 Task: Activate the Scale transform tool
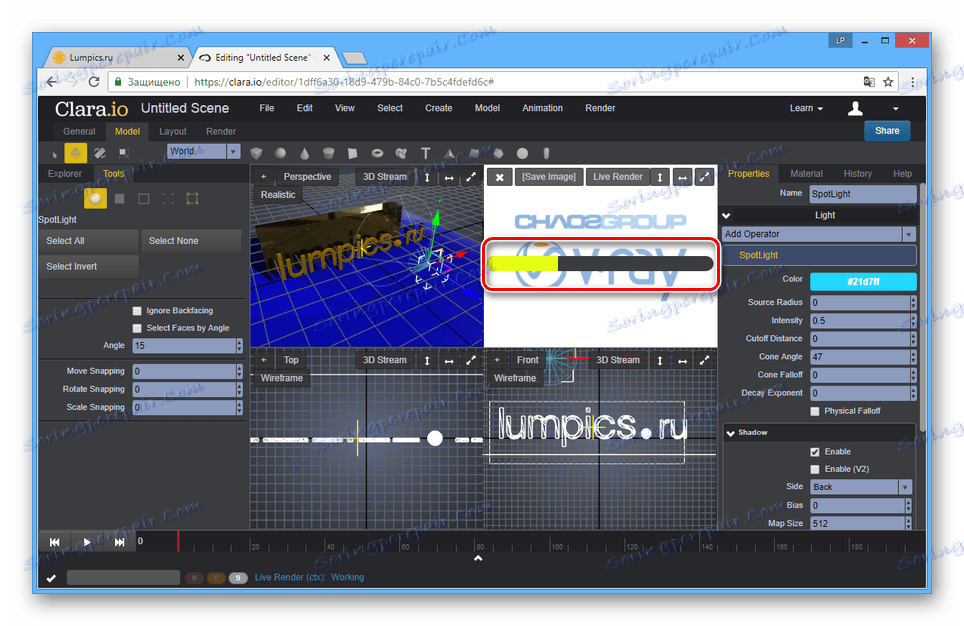click(124, 153)
